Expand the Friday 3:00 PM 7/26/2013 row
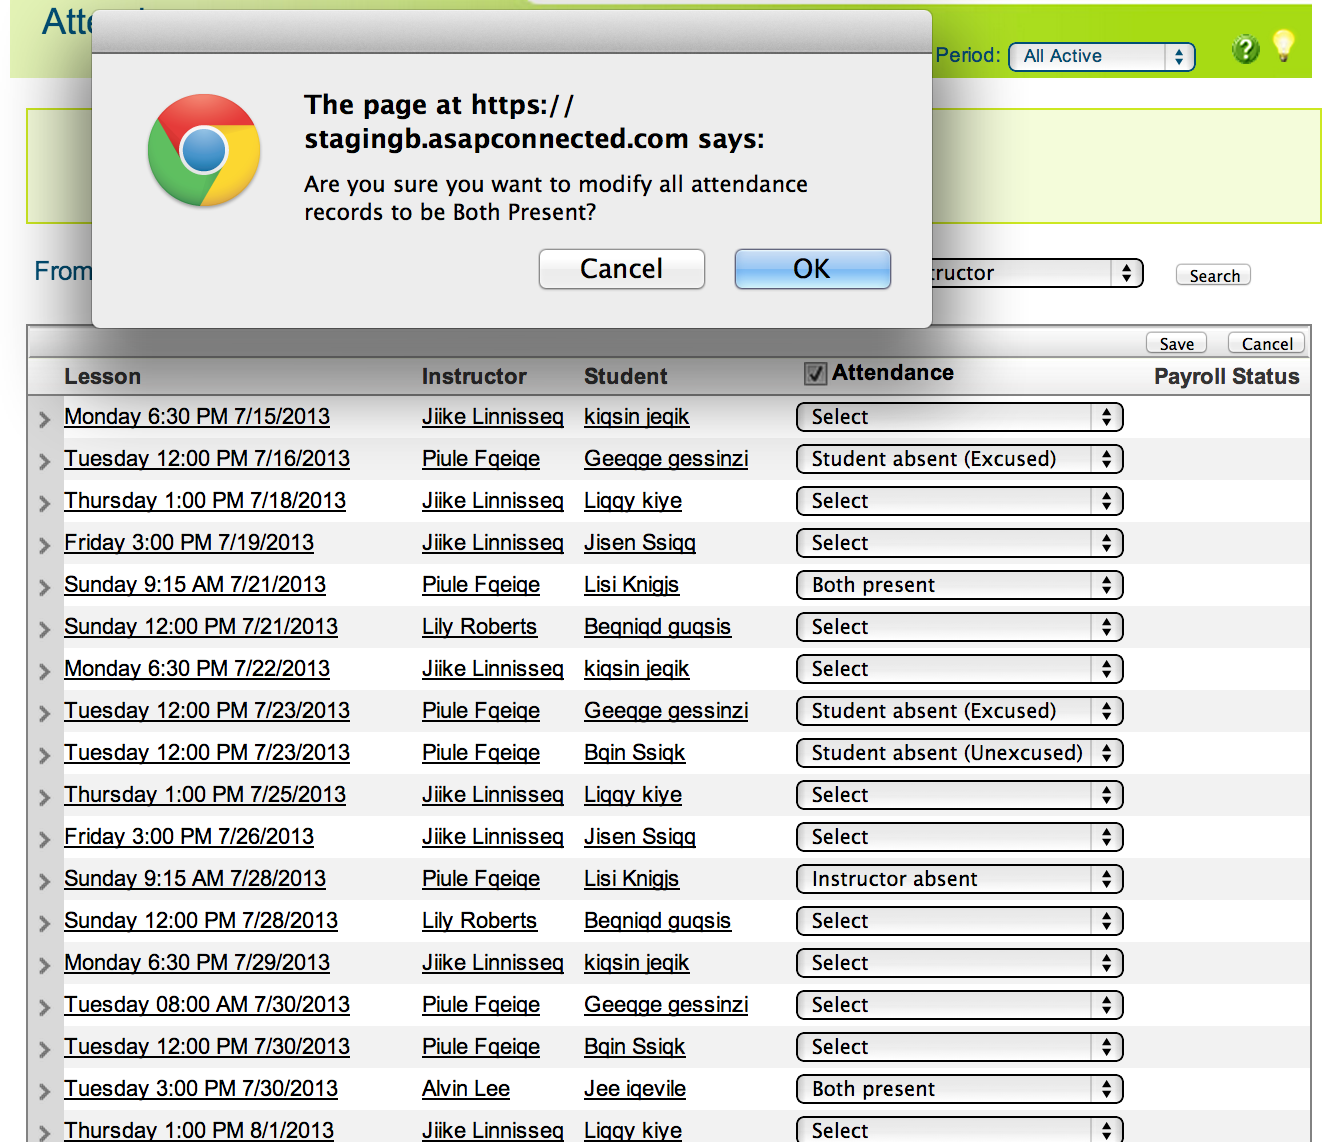This screenshot has width=1338, height=1142. point(44,839)
